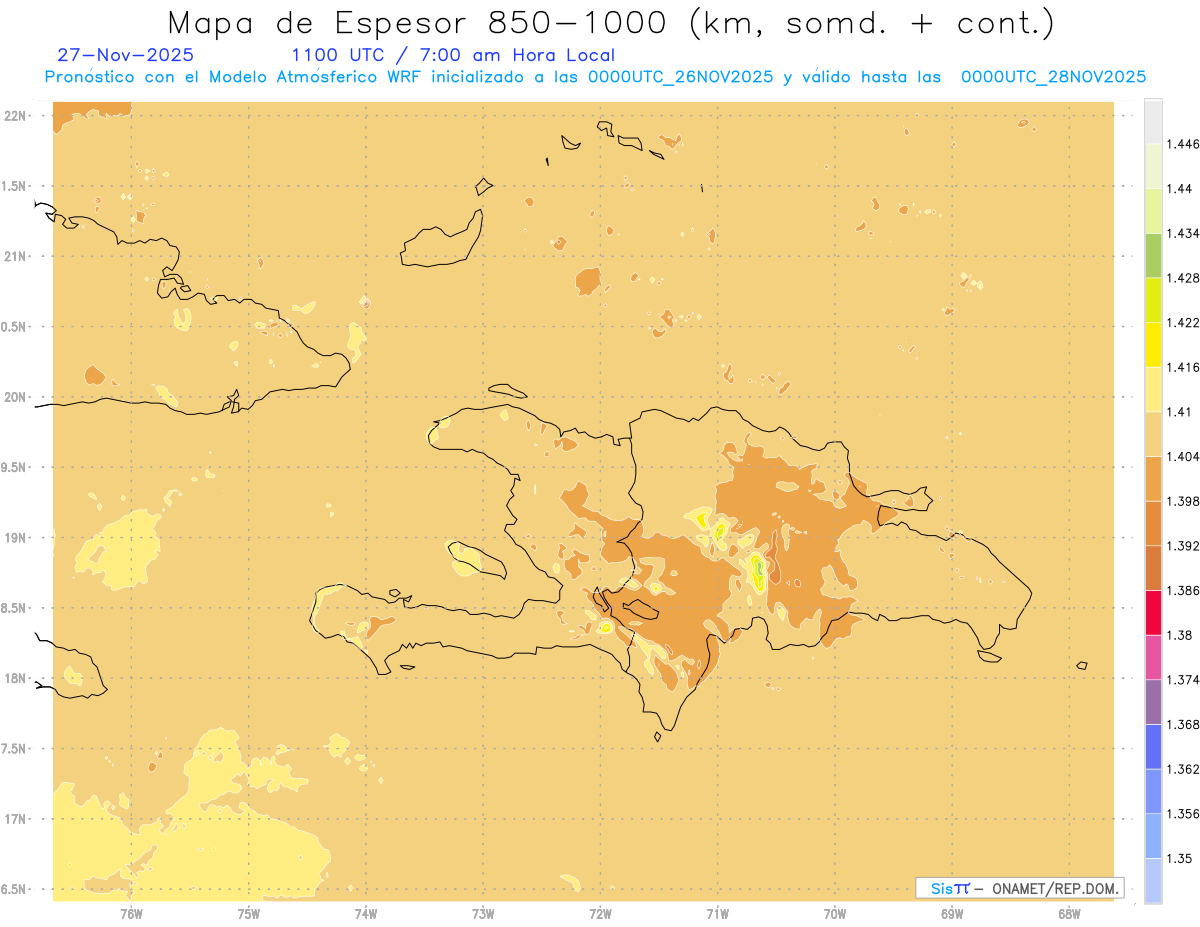
Task: Click the colorbar value 1.362
Action: click(x=1181, y=769)
